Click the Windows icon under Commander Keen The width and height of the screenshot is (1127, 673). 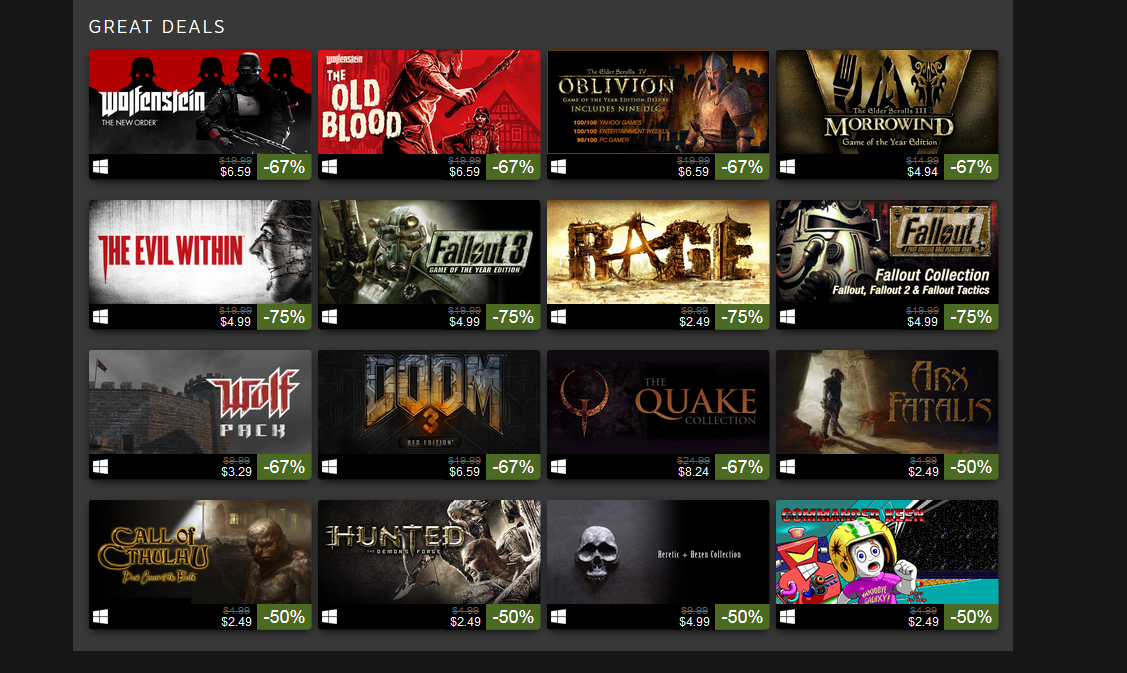point(788,617)
